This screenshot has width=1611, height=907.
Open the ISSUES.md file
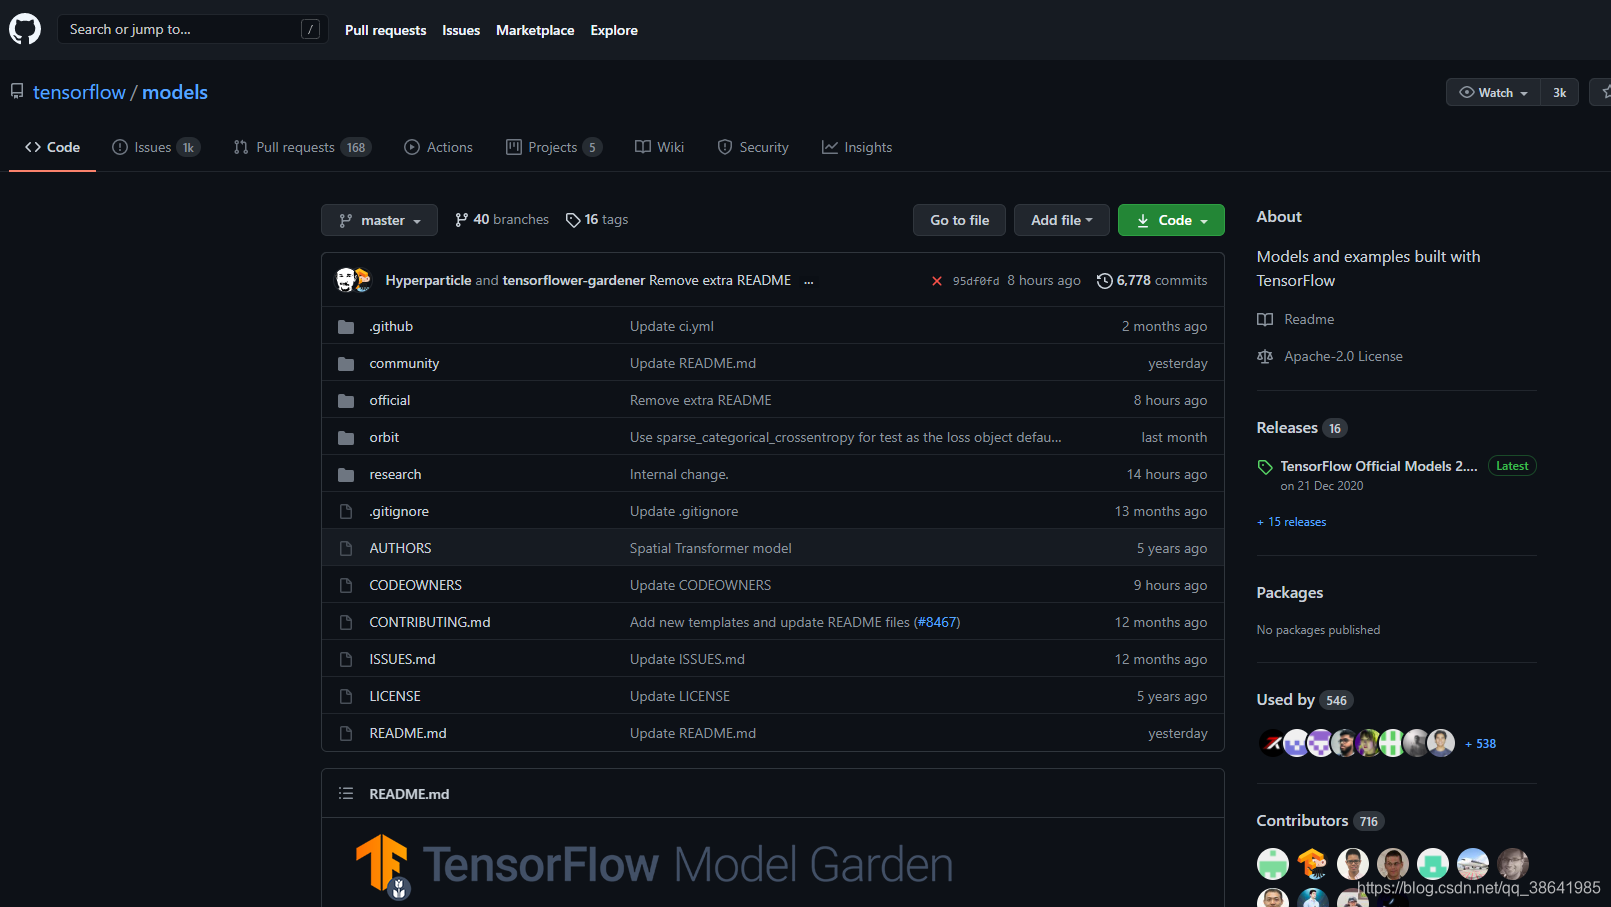(x=402, y=659)
